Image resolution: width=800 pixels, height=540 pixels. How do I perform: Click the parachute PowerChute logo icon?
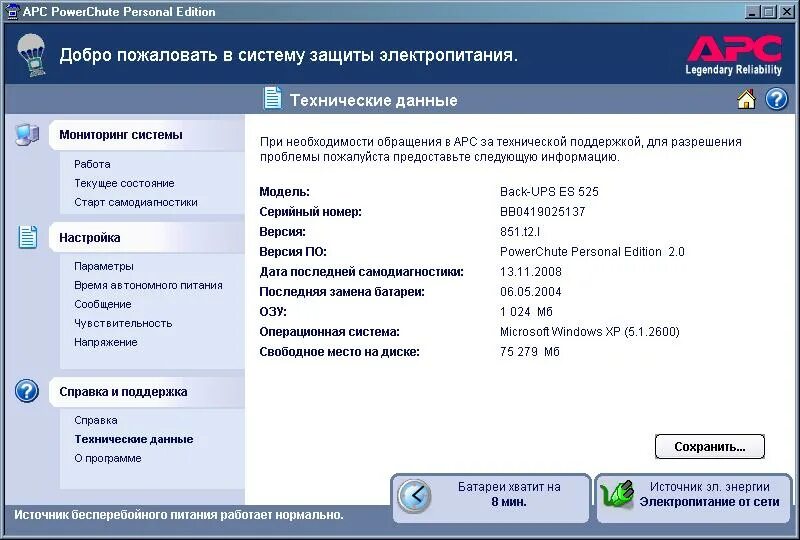(31, 55)
